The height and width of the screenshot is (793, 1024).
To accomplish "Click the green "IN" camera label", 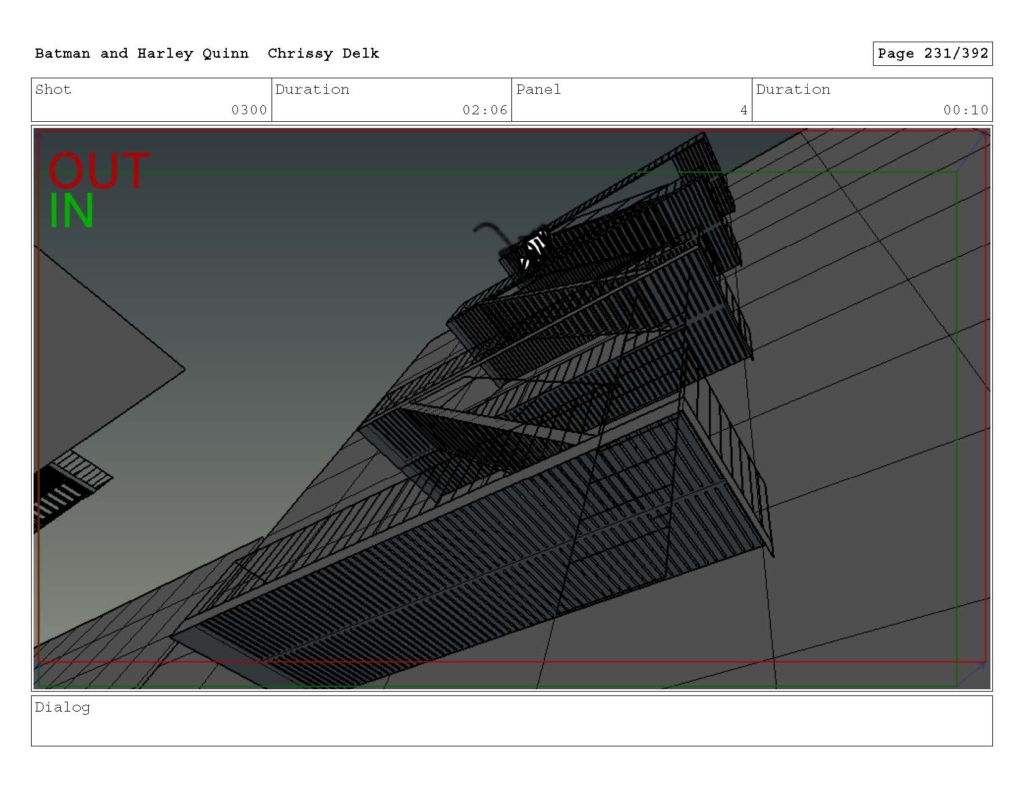I will pos(72,210).
